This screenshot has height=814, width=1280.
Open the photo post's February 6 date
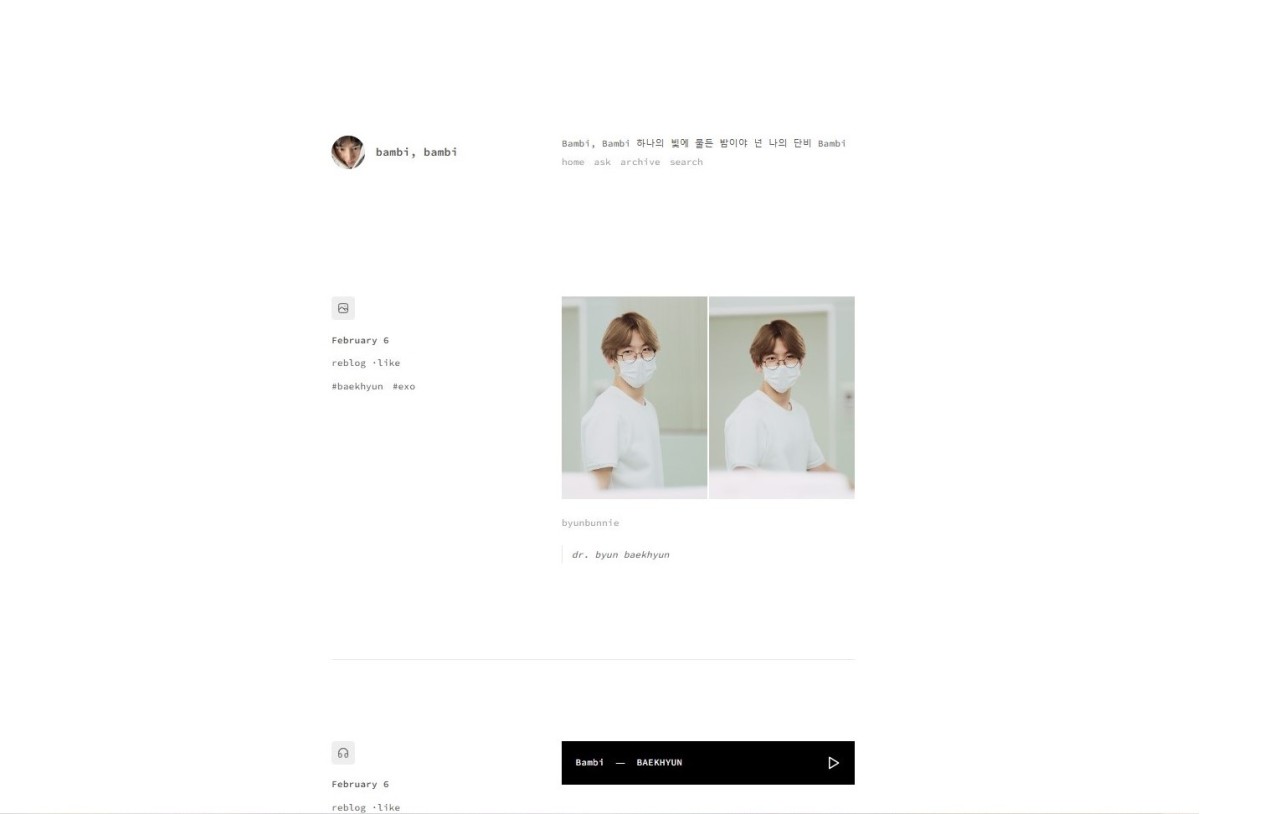click(x=360, y=340)
